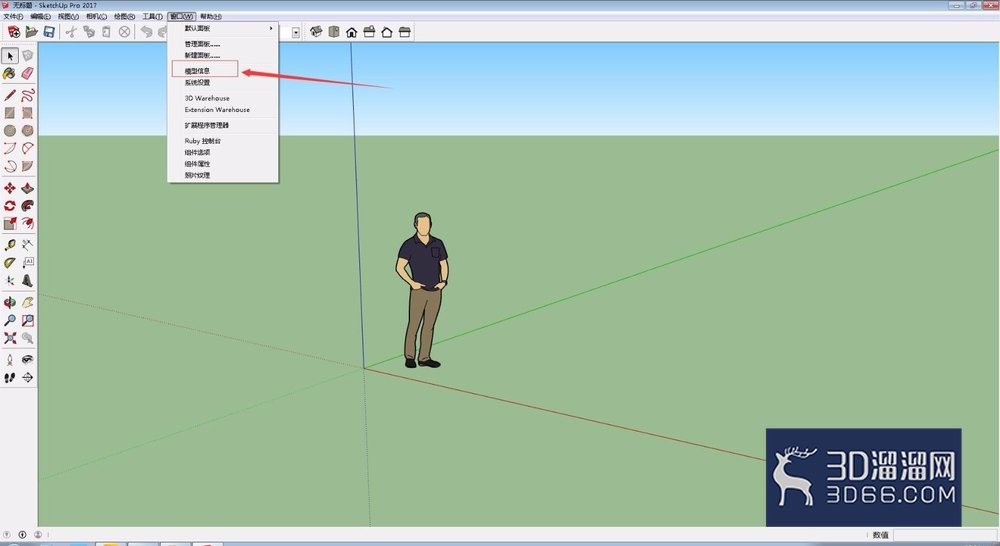1000x546 pixels.
Task: Choose the Zoom magnifier tool
Action: 10,320
